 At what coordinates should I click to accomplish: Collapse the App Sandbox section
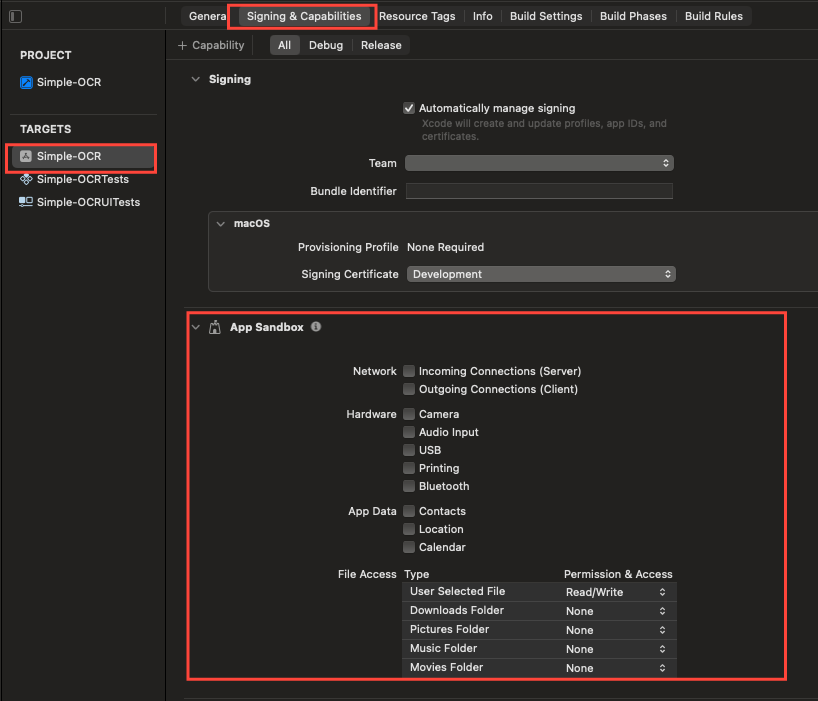(x=196, y=328)
